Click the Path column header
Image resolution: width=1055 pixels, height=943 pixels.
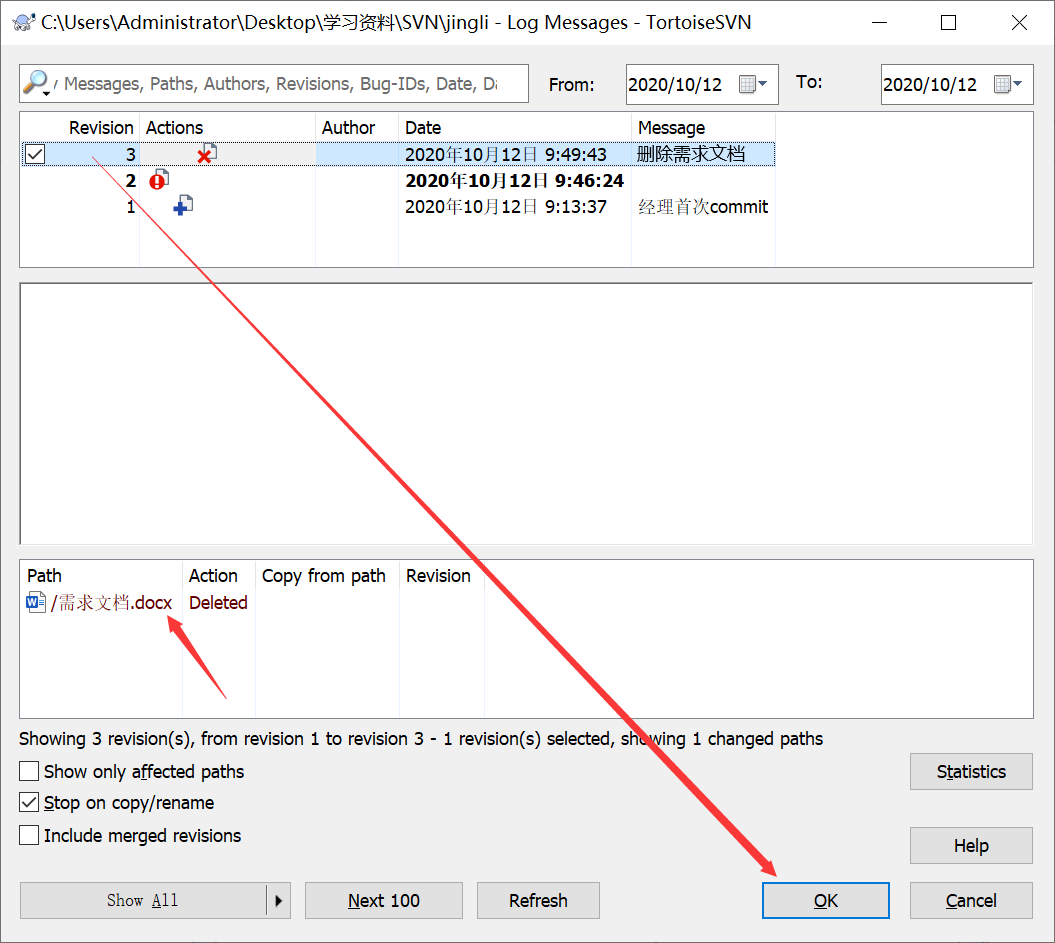[x=101, y=576]
